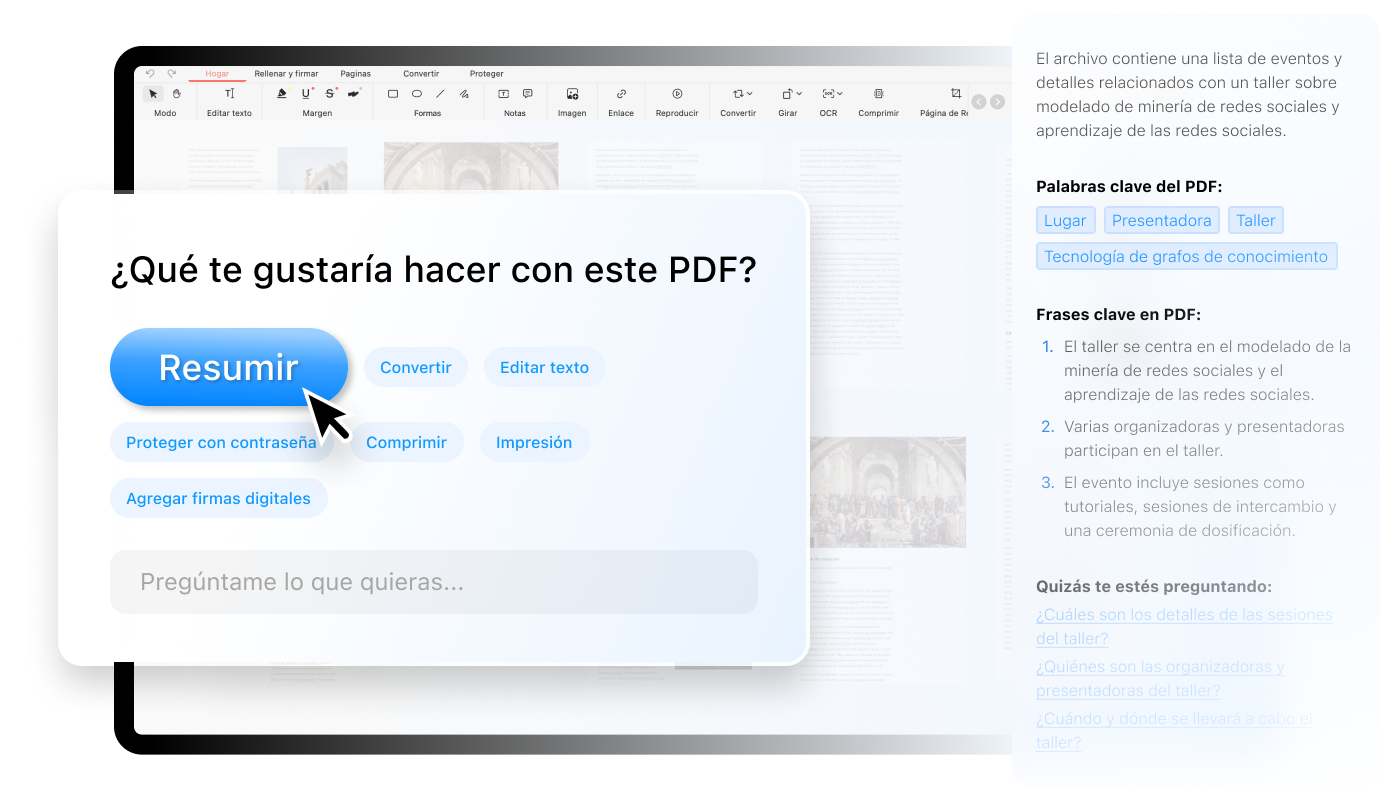The width and height of the screenshot is (1400, 800).
Task: Click the Presentadora keyword tag
Action: 1161,220
